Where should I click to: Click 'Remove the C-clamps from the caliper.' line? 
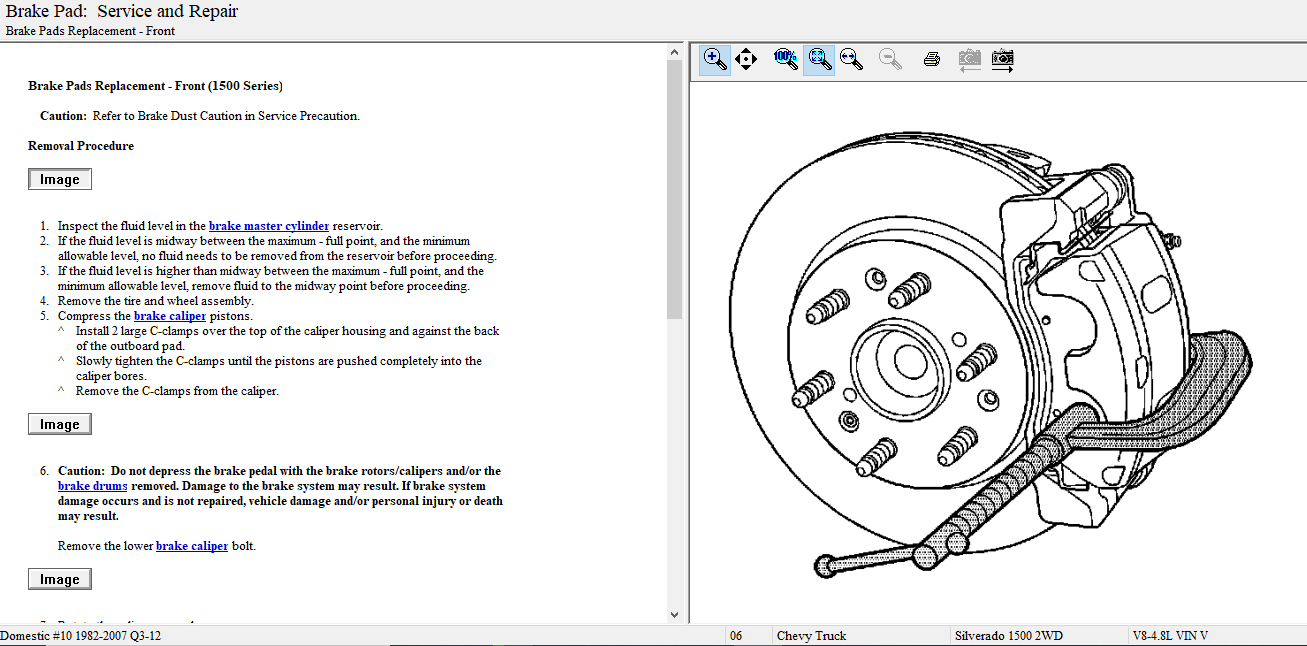point(177,391)
